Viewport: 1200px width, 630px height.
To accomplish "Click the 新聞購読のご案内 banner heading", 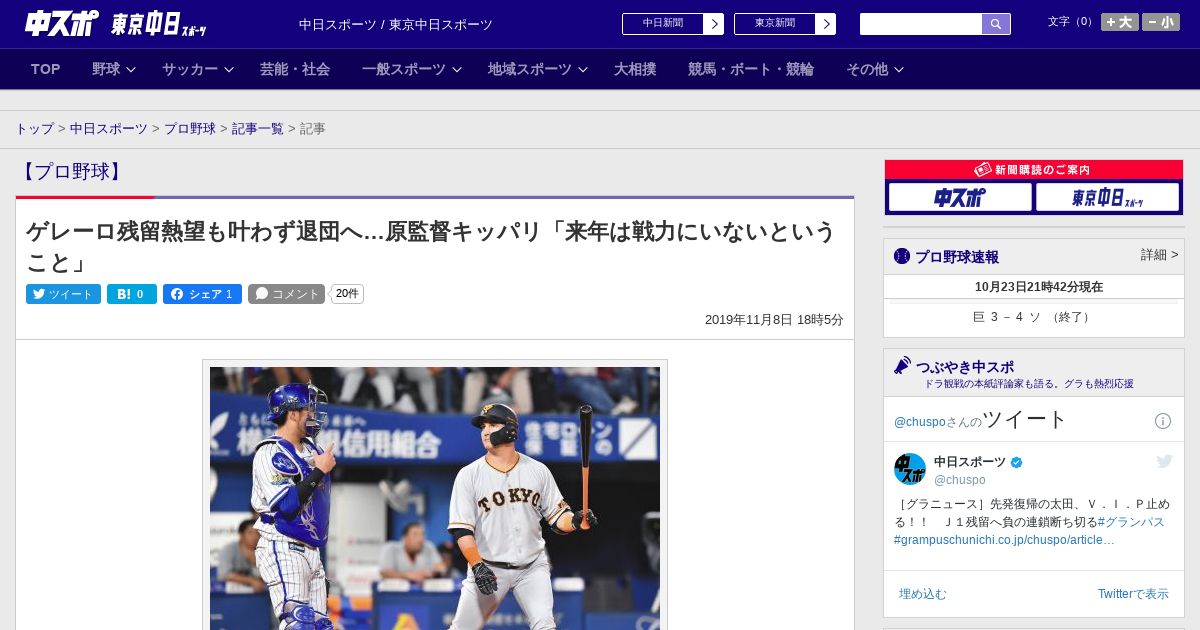I will [x=1033, y=170].
